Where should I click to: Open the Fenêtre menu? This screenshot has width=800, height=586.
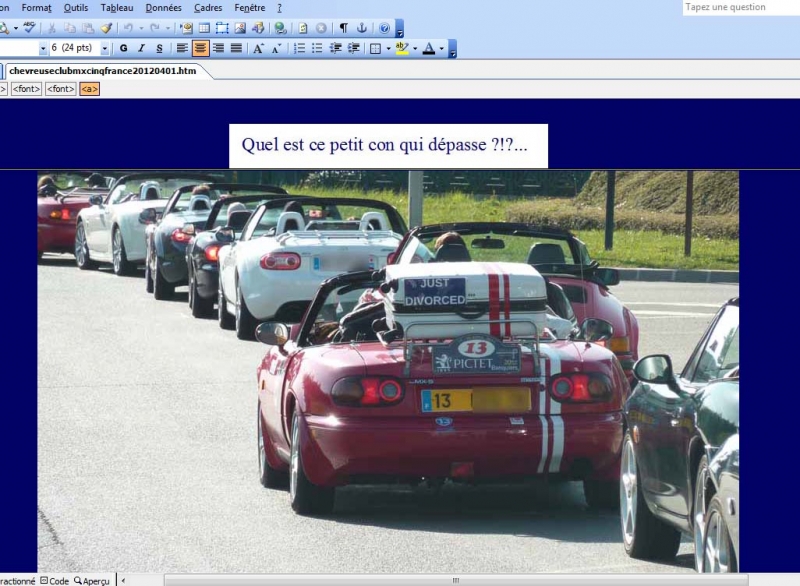(x=249, y=8)
